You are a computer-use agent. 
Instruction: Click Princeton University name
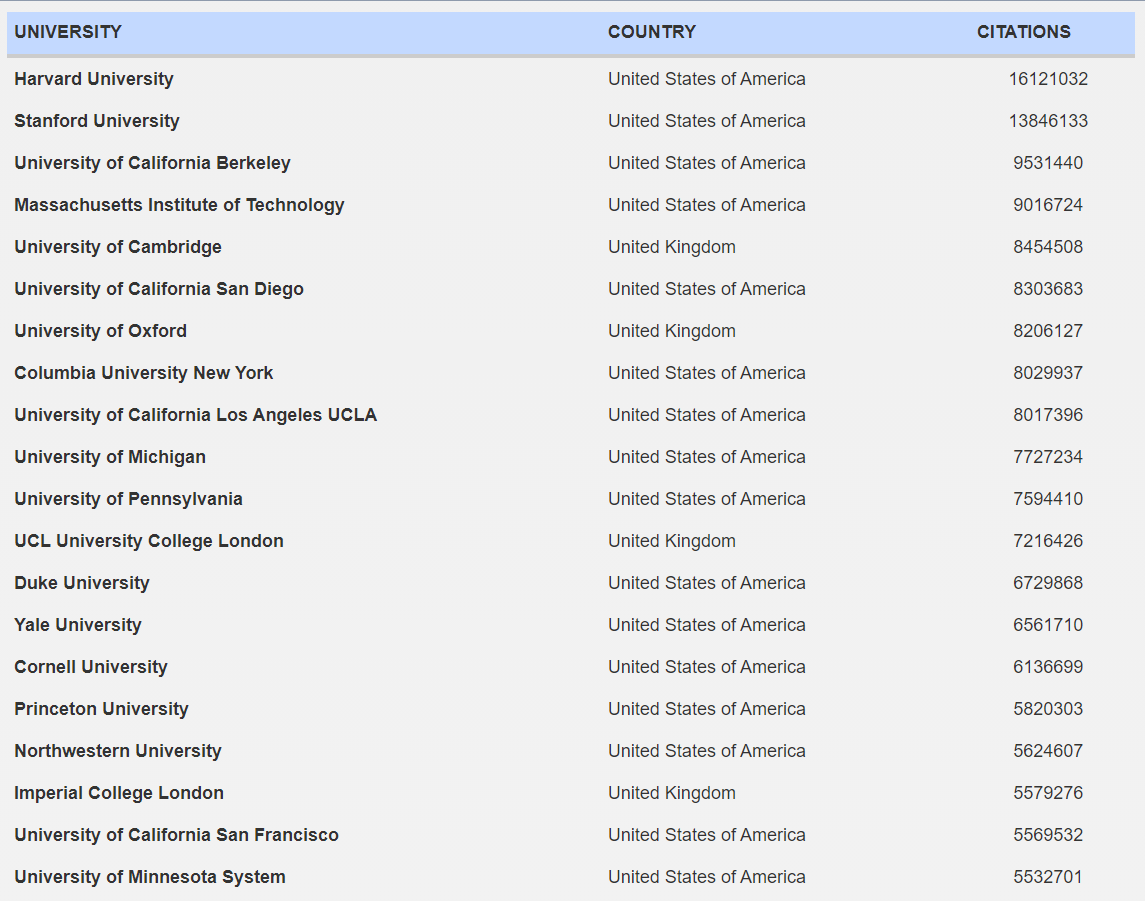[x=101, y=709]
